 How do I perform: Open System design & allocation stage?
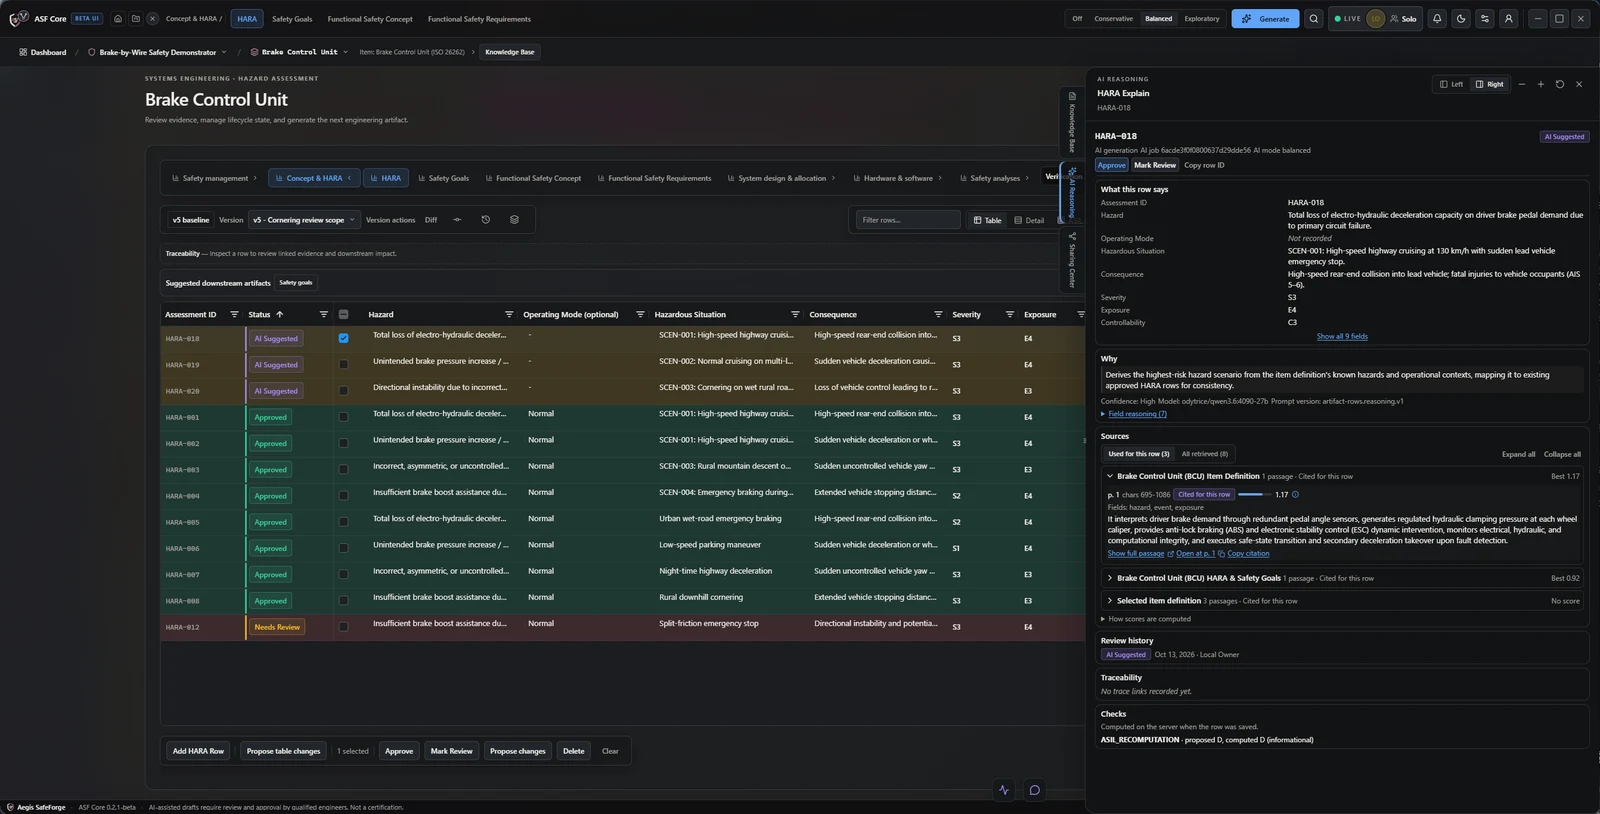click(781, 178)
